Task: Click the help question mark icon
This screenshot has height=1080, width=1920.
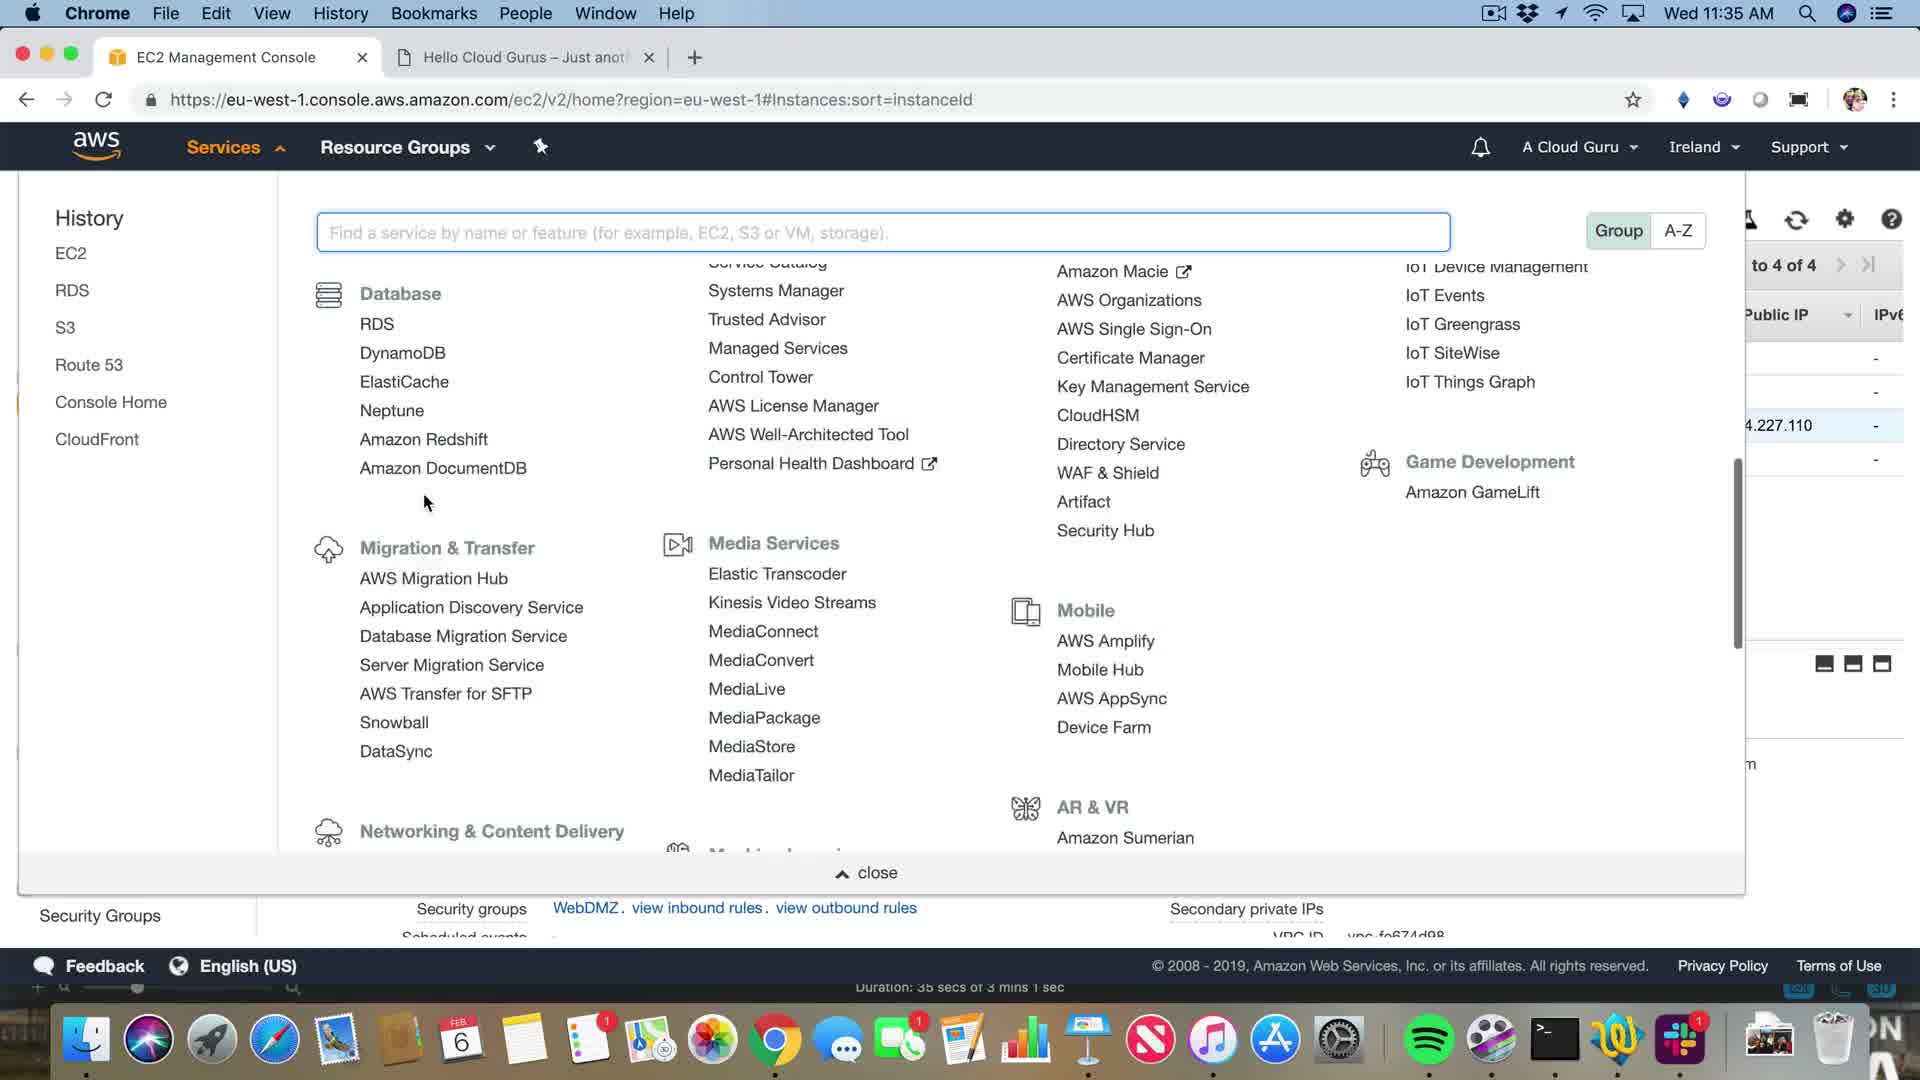Action: pos(1890,219)
